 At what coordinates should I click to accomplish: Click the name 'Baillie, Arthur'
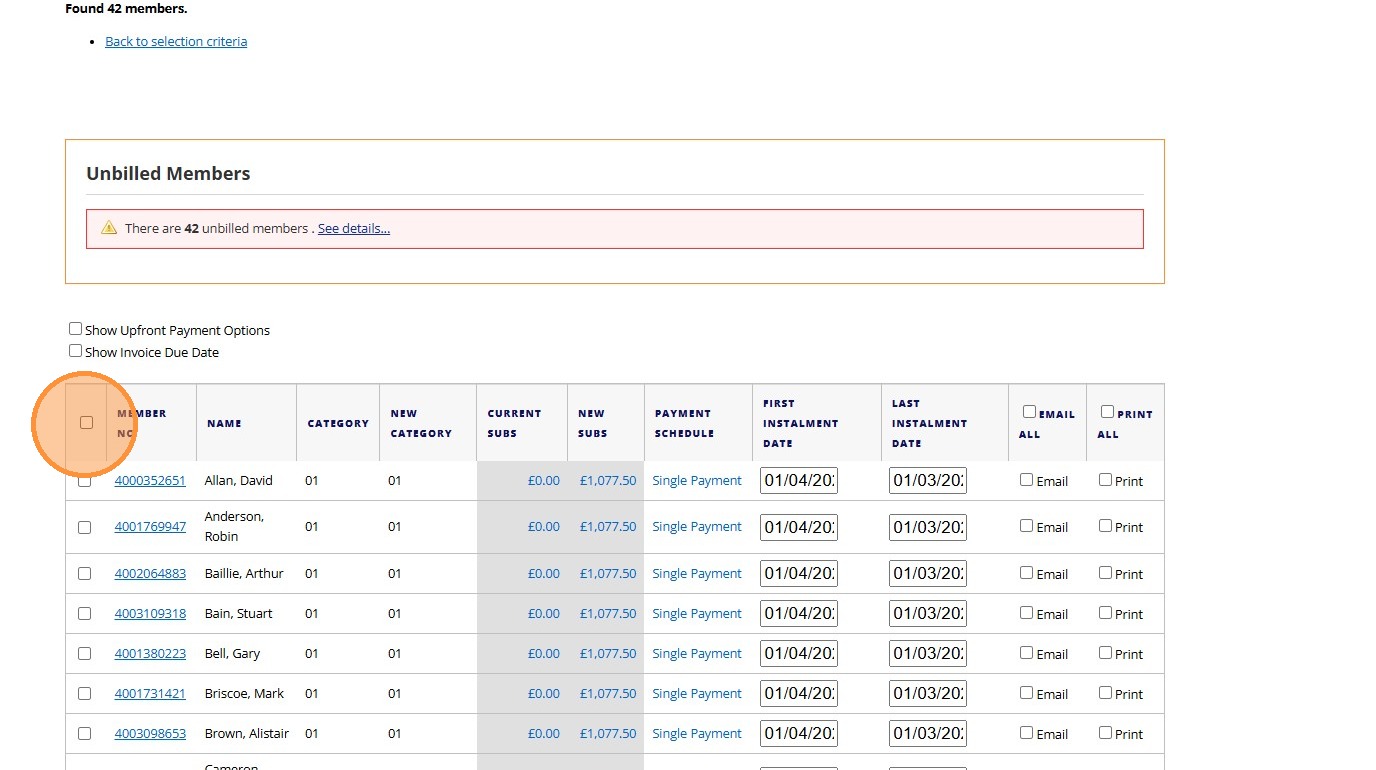(x=244, y=573)
